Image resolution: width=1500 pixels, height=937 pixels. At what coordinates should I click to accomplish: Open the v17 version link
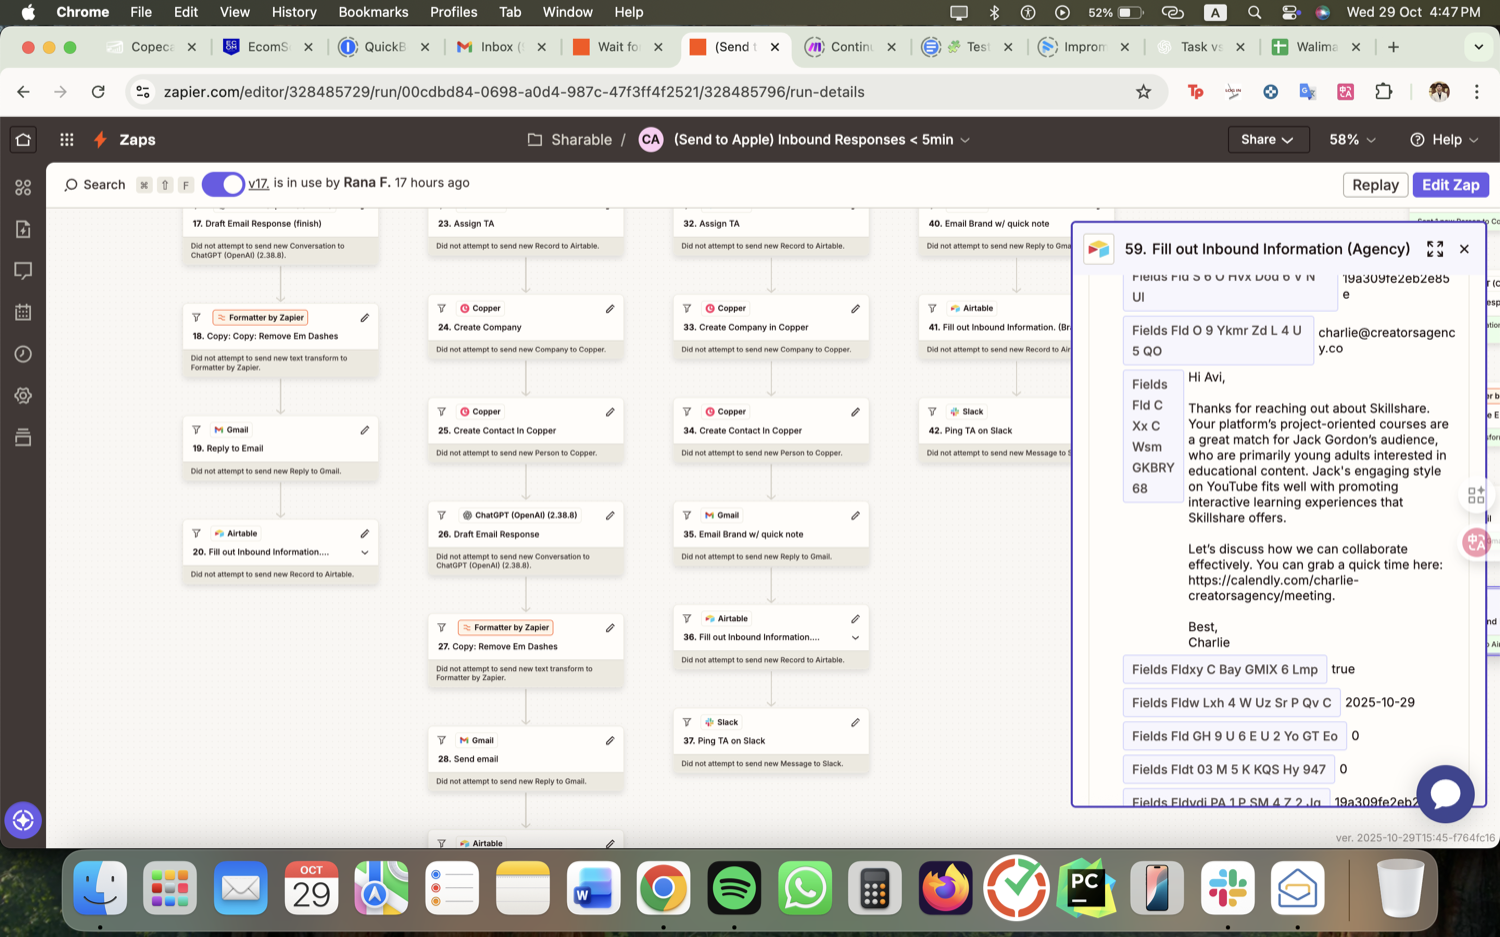tap(258, 183)
